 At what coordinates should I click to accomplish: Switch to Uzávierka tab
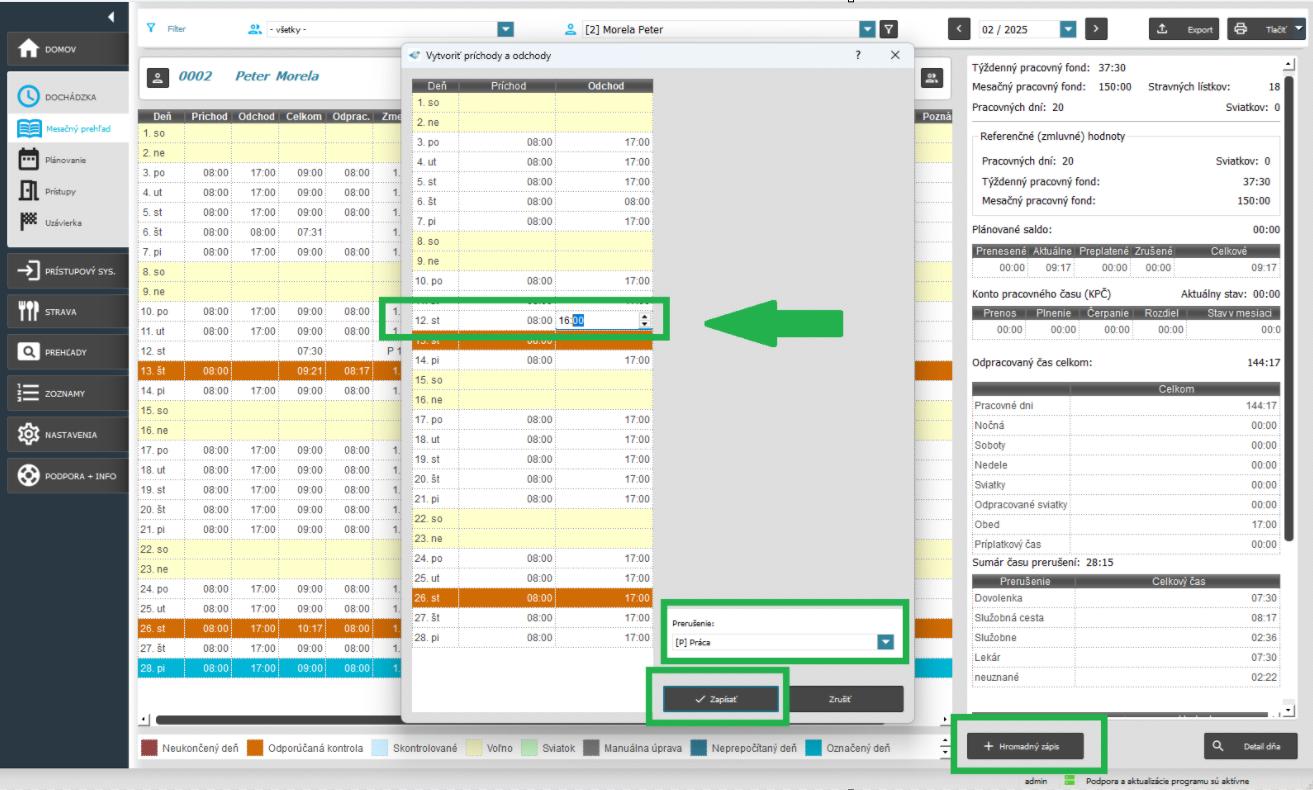66,221
